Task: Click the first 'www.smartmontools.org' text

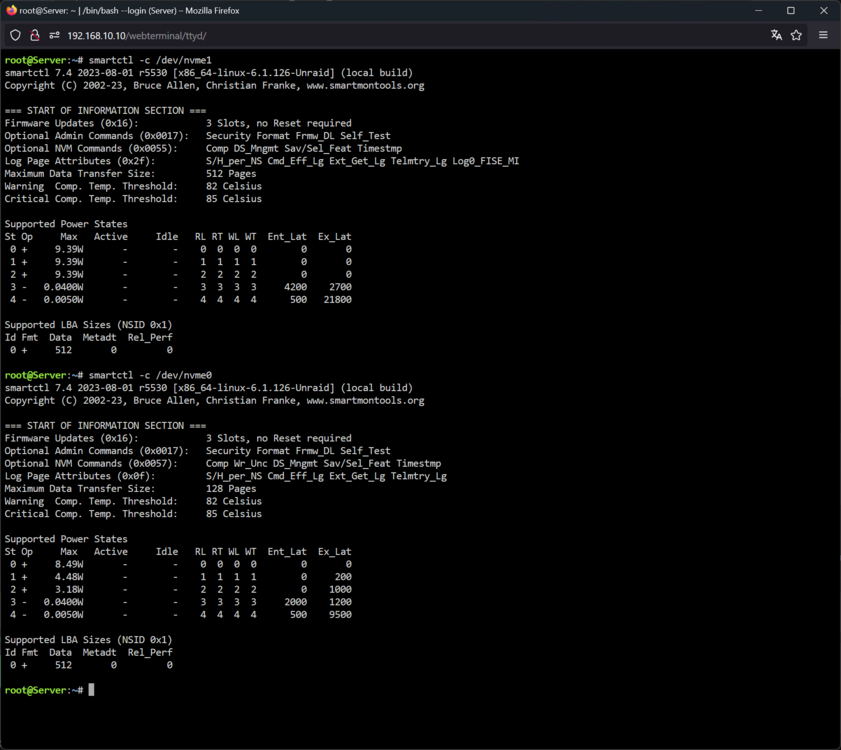Action: tap(365, 85)
